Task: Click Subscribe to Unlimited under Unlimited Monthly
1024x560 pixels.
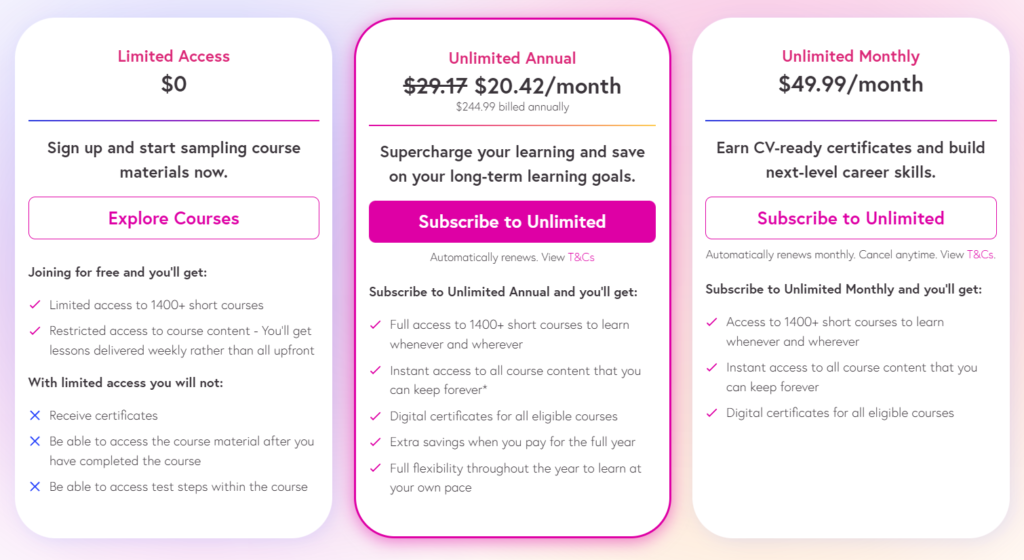Action: point(850,218)
